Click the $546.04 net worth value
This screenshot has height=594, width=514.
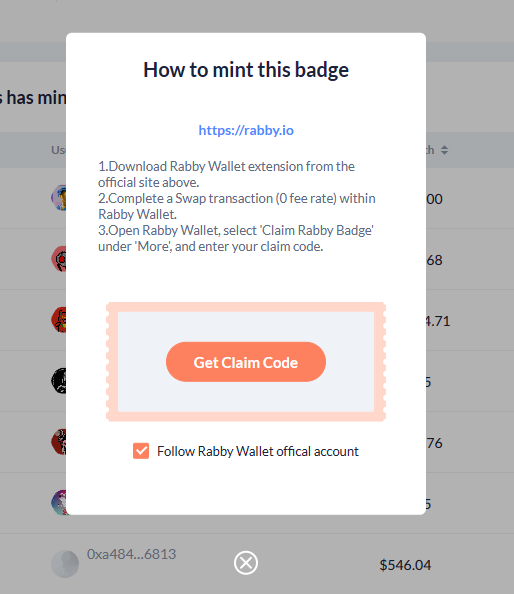pos(405,565)
